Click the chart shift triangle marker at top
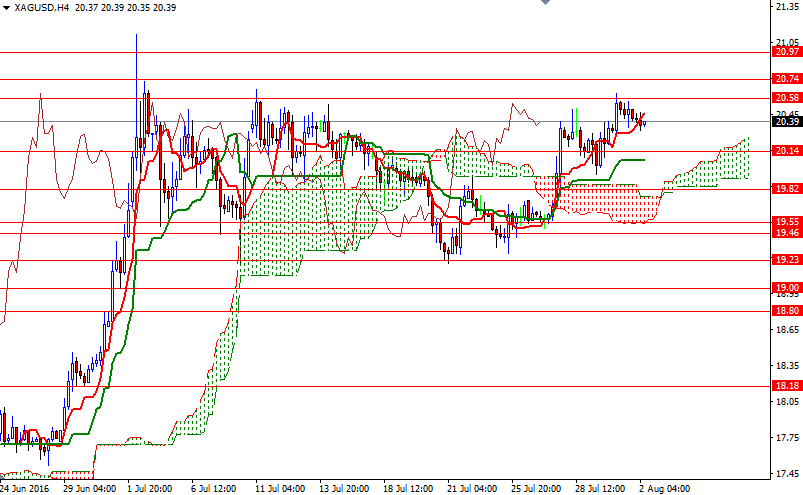 (x=544, y=4)
